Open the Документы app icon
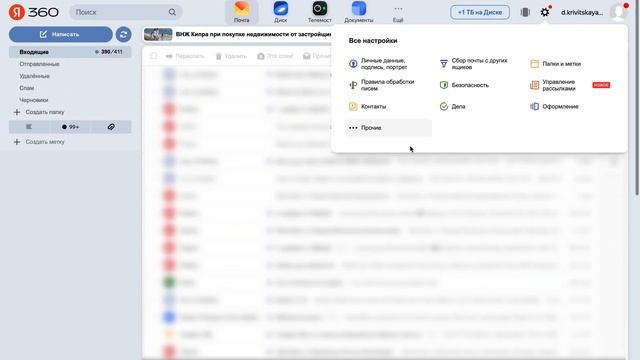The image size is (640, 360). (359, 12)
